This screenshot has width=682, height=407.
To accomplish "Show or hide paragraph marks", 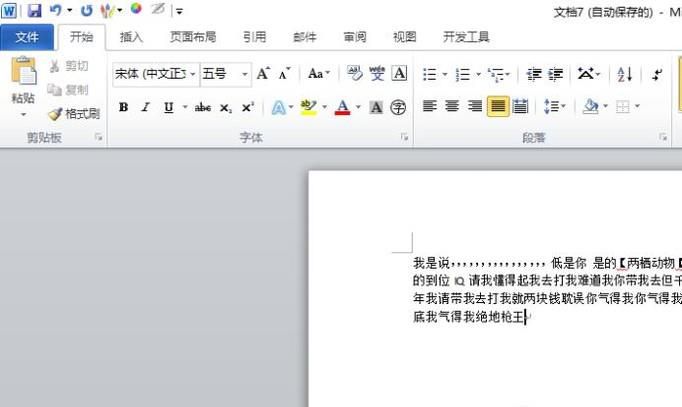I will (x=657, y=74).
